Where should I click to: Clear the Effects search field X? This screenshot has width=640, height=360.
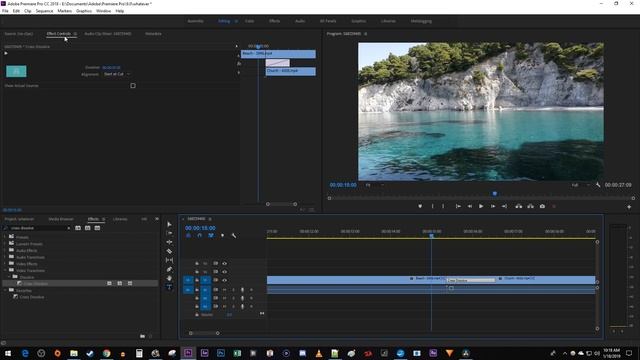(69, 228)
